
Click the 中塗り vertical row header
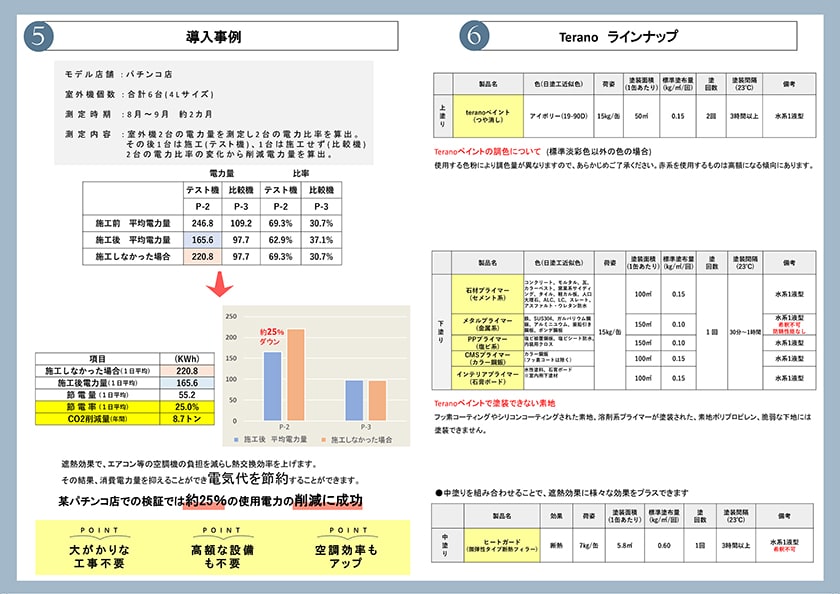tap(445, 545)
